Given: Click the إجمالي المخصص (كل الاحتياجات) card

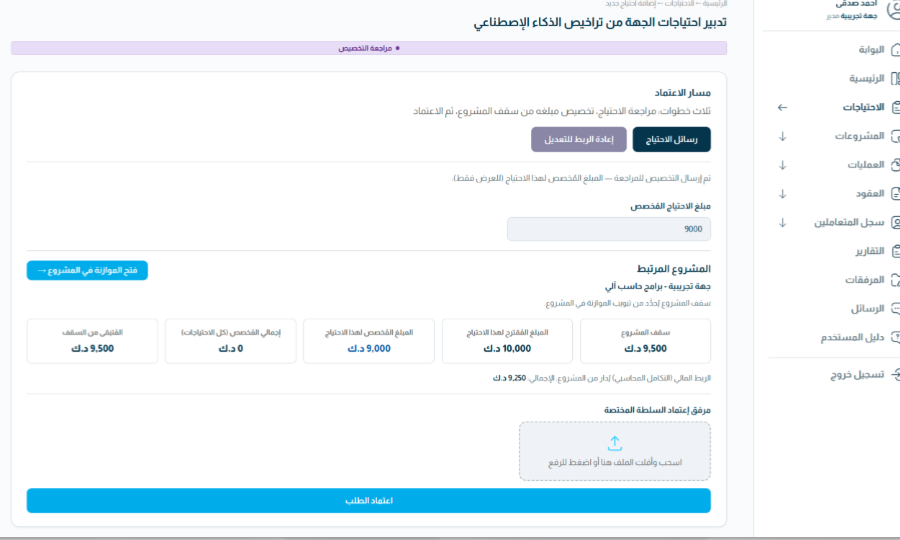Looking at the screenshot, I should coord(231,341).
